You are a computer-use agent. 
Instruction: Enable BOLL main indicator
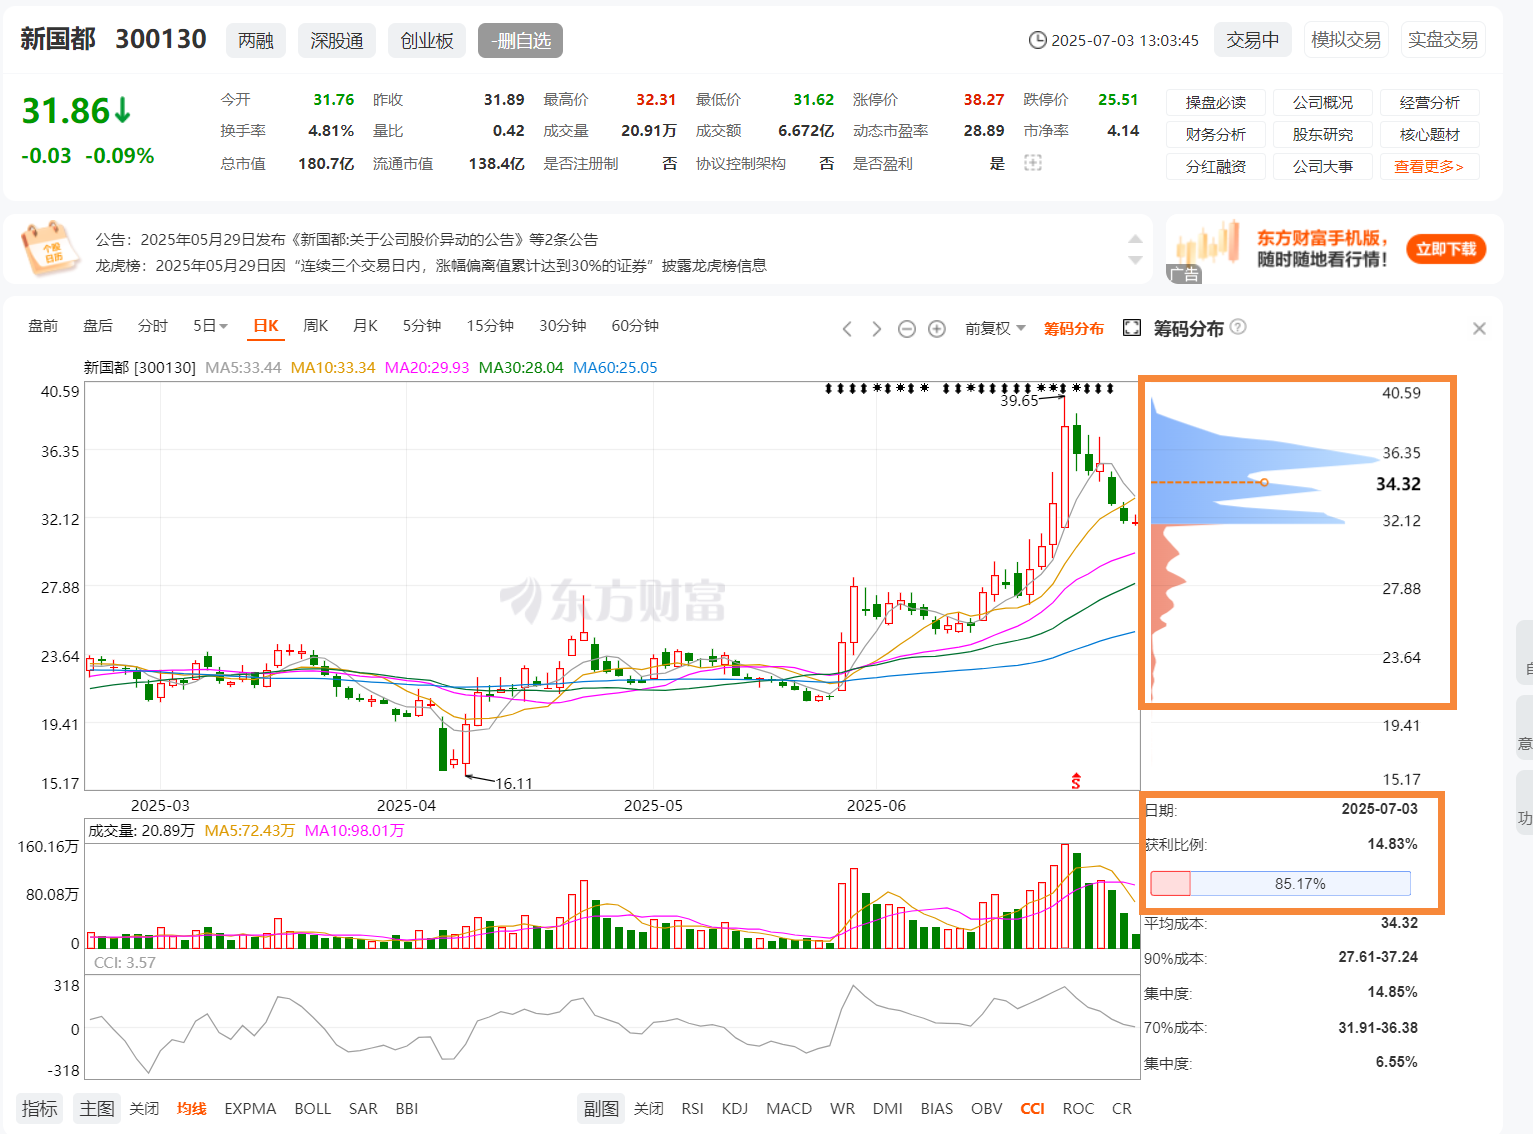pos(313,1108)
